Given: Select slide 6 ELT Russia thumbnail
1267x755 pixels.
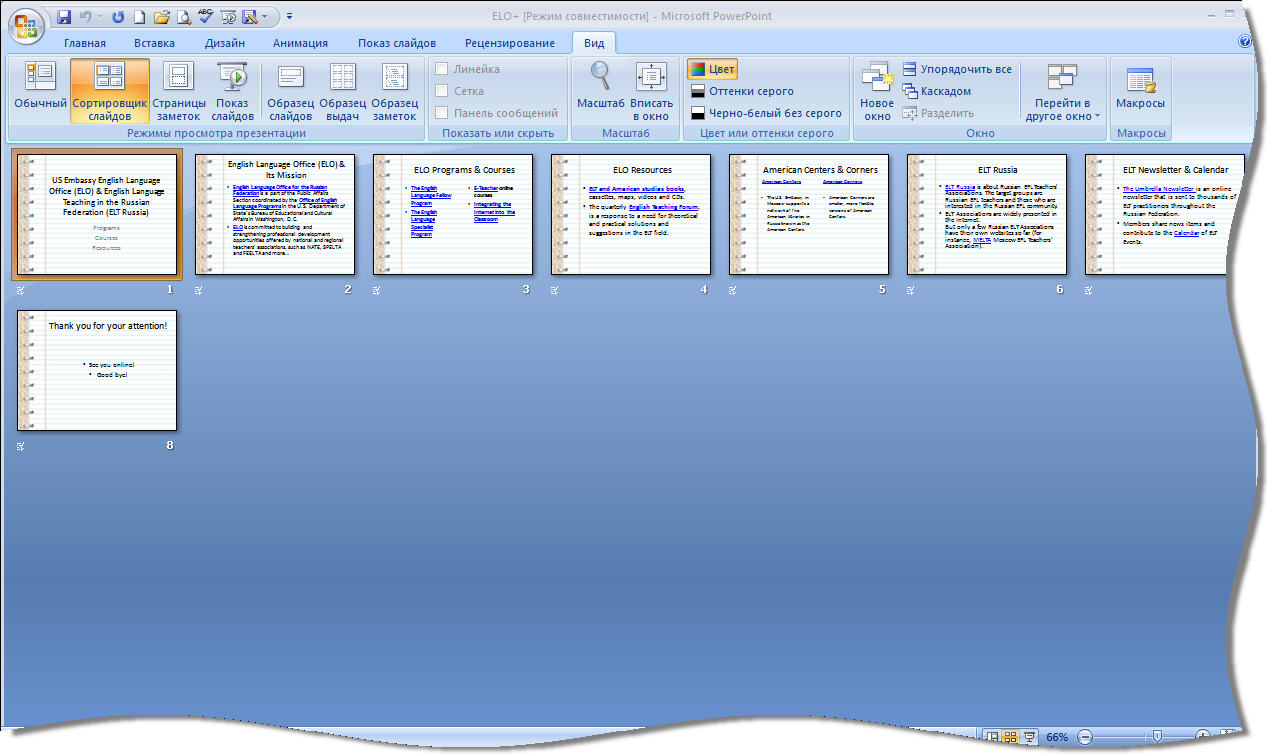Looking at the screenshot, I should point(987,214).
